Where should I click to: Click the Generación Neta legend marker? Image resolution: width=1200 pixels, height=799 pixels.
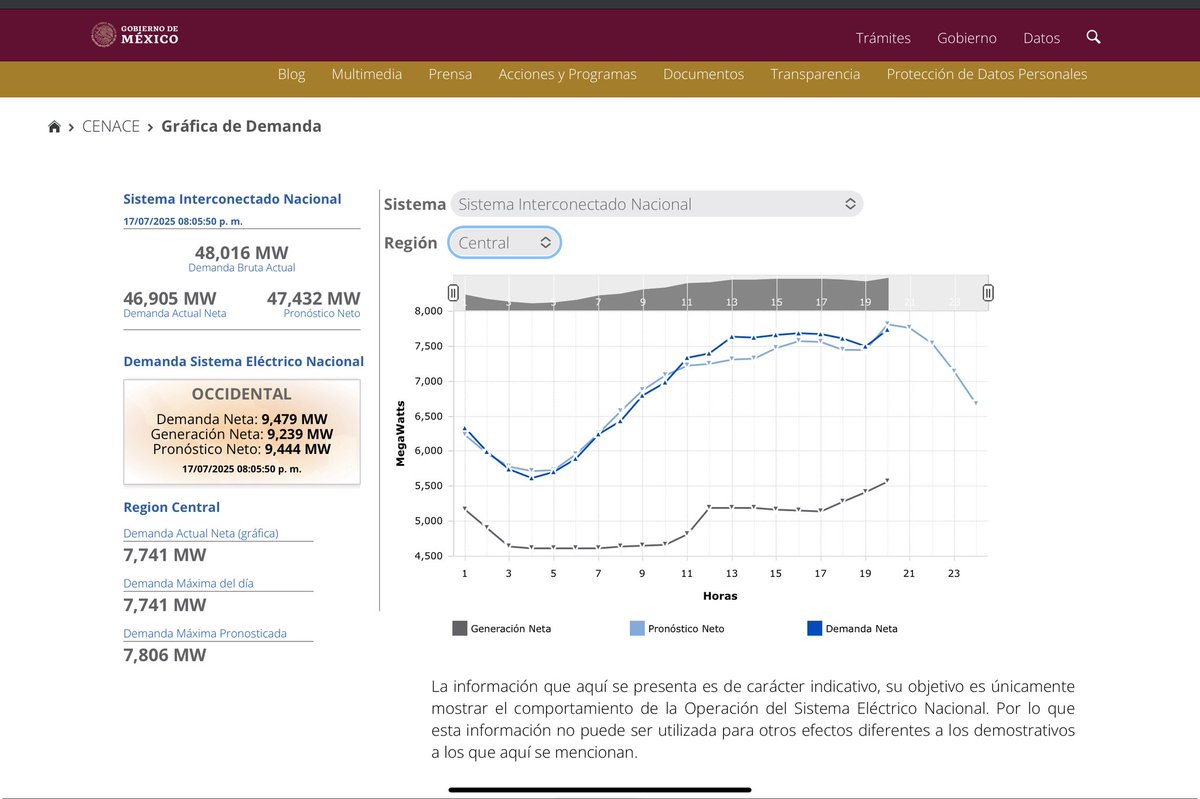pos(460,628)
